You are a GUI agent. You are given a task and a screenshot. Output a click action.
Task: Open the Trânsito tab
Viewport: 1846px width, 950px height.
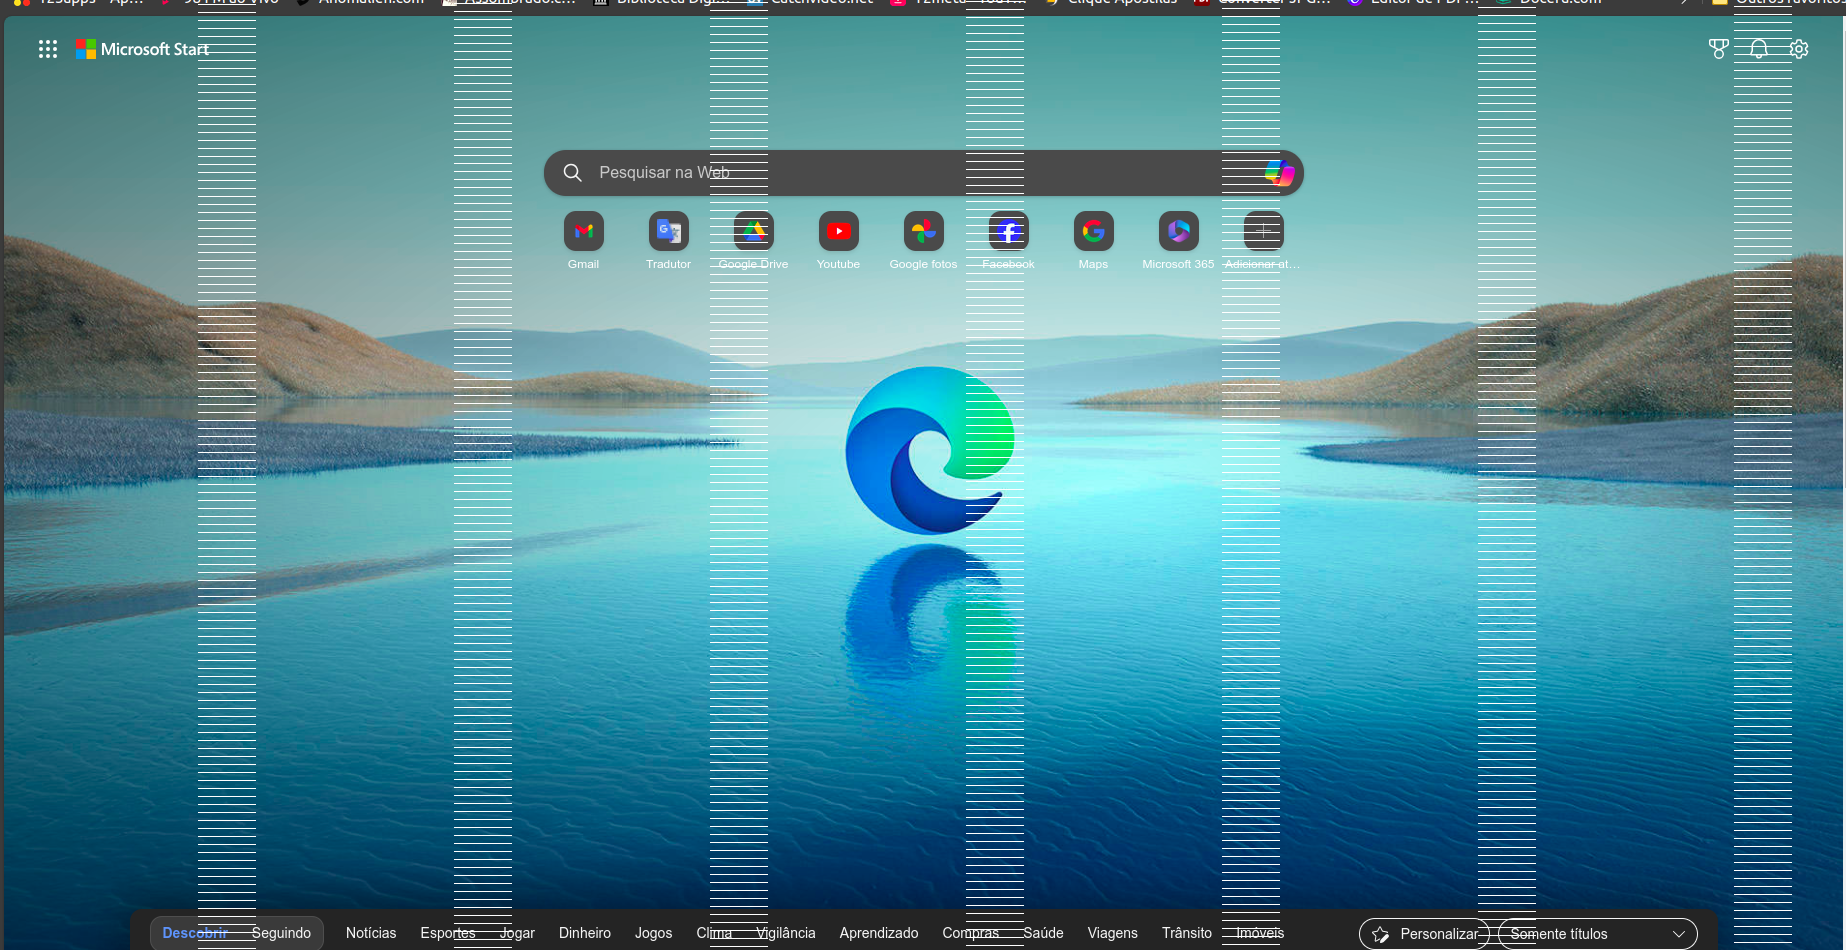coord(1187,933)
